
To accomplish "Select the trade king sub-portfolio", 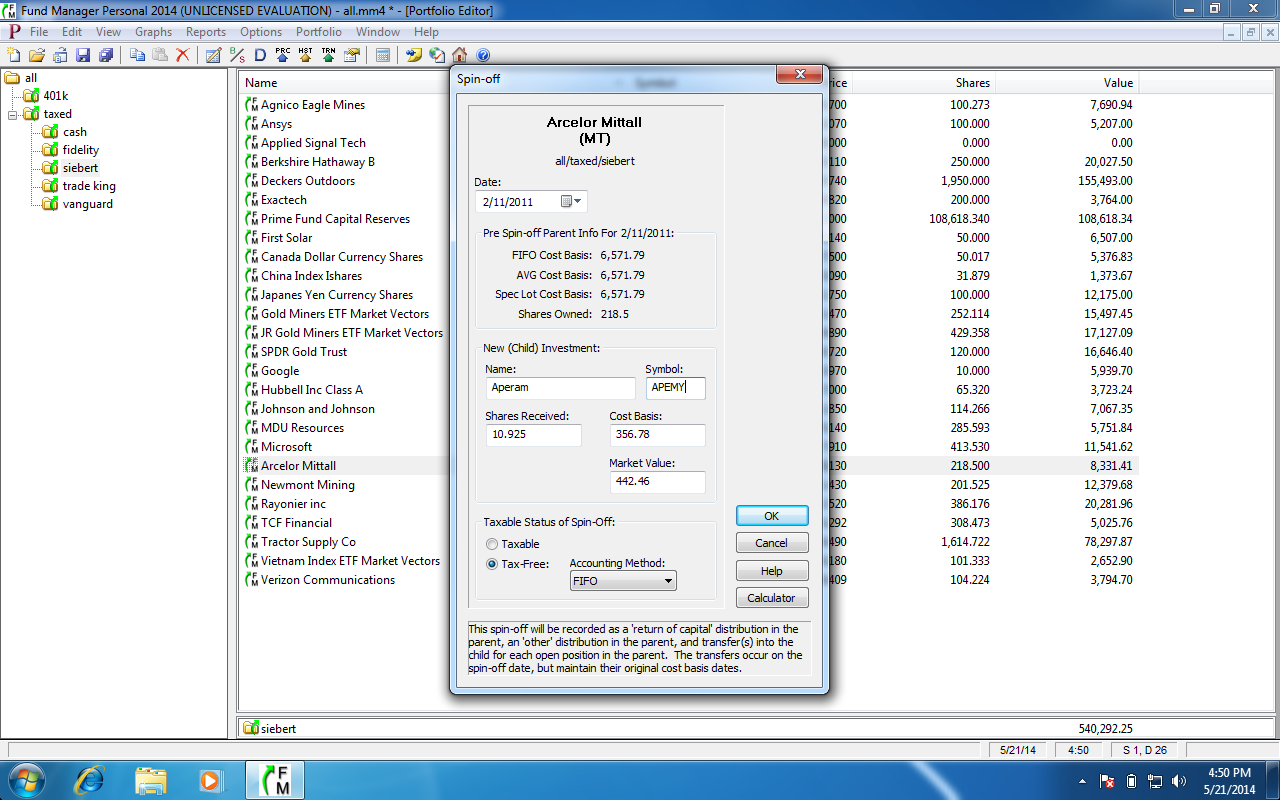I will [x=89, y=186].
